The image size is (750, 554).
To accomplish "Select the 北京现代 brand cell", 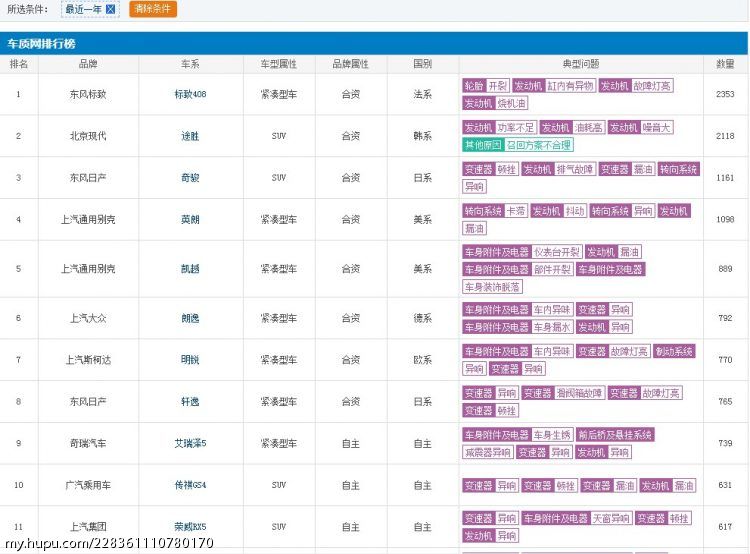I will click(88, 136).
